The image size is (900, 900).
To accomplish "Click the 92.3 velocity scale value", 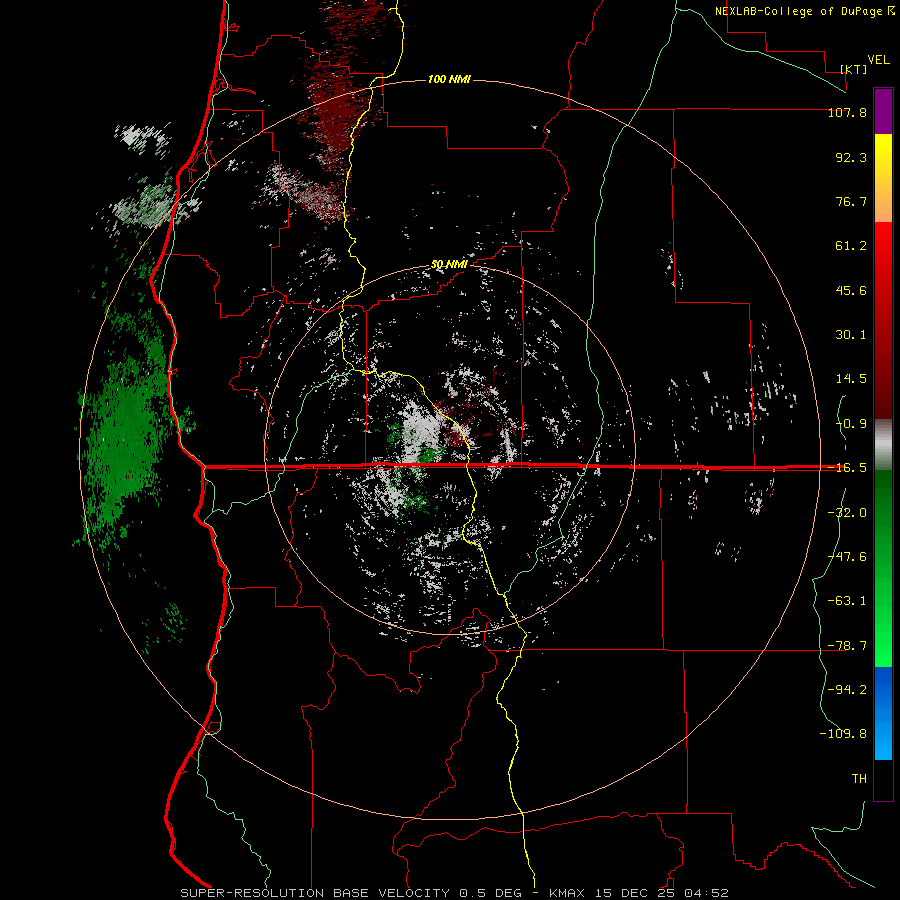I will point(851,157).
